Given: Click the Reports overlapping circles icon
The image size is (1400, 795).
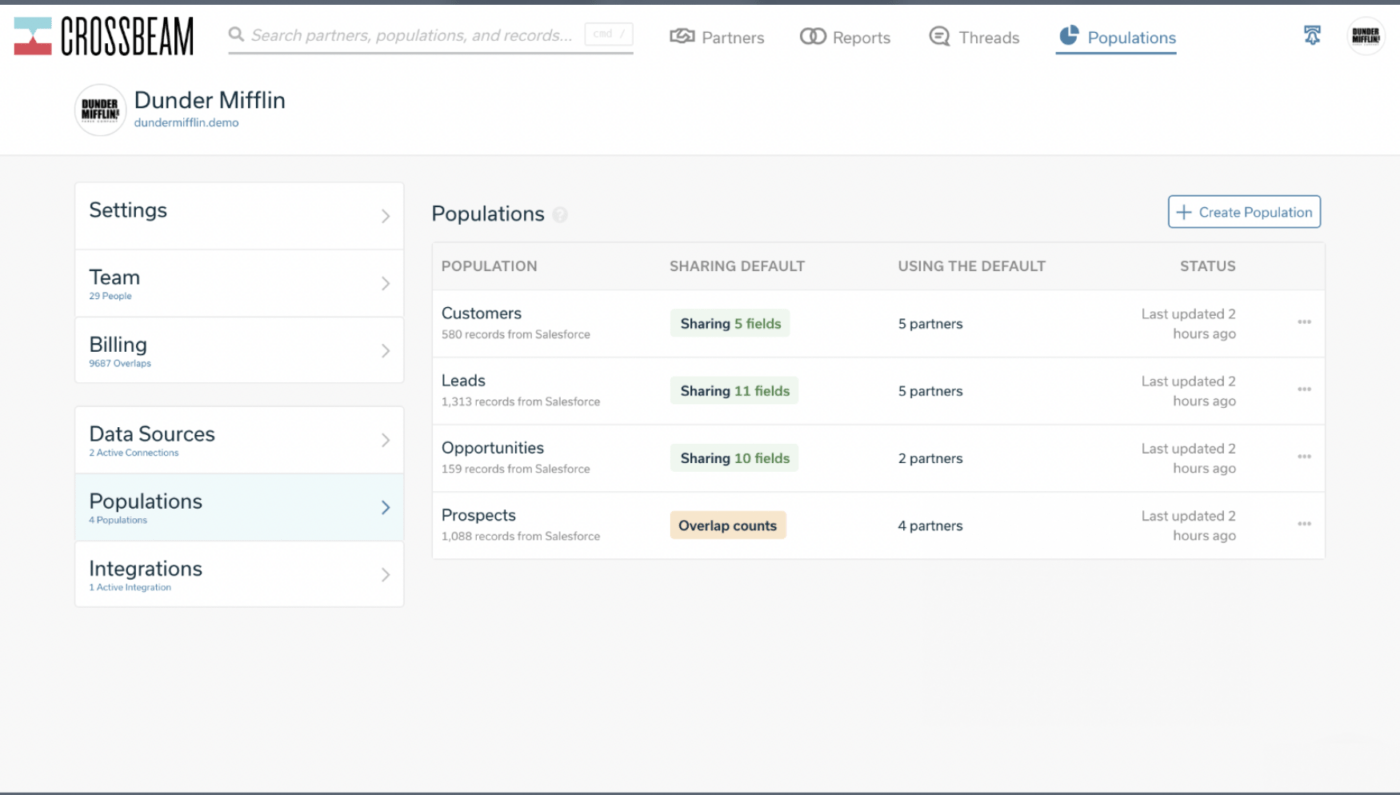Looking at the screenshot, I should click(x=813, y=37).
